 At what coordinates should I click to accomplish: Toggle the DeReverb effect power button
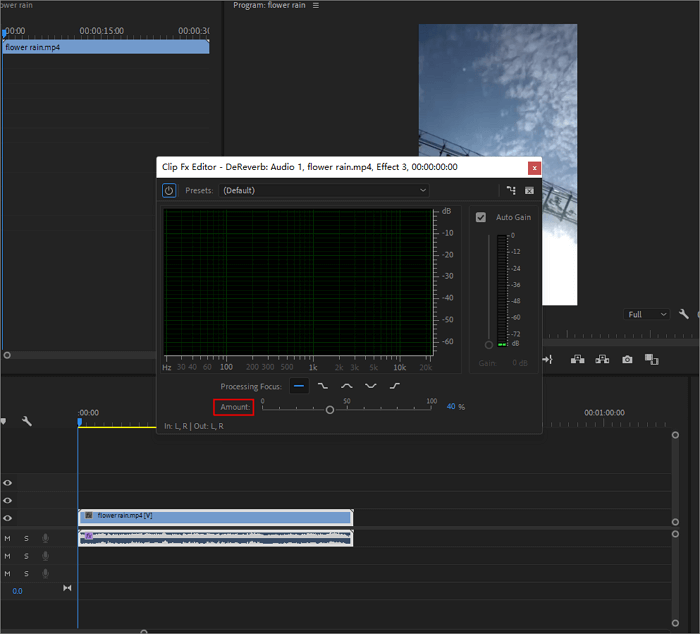tap(169, 191)
